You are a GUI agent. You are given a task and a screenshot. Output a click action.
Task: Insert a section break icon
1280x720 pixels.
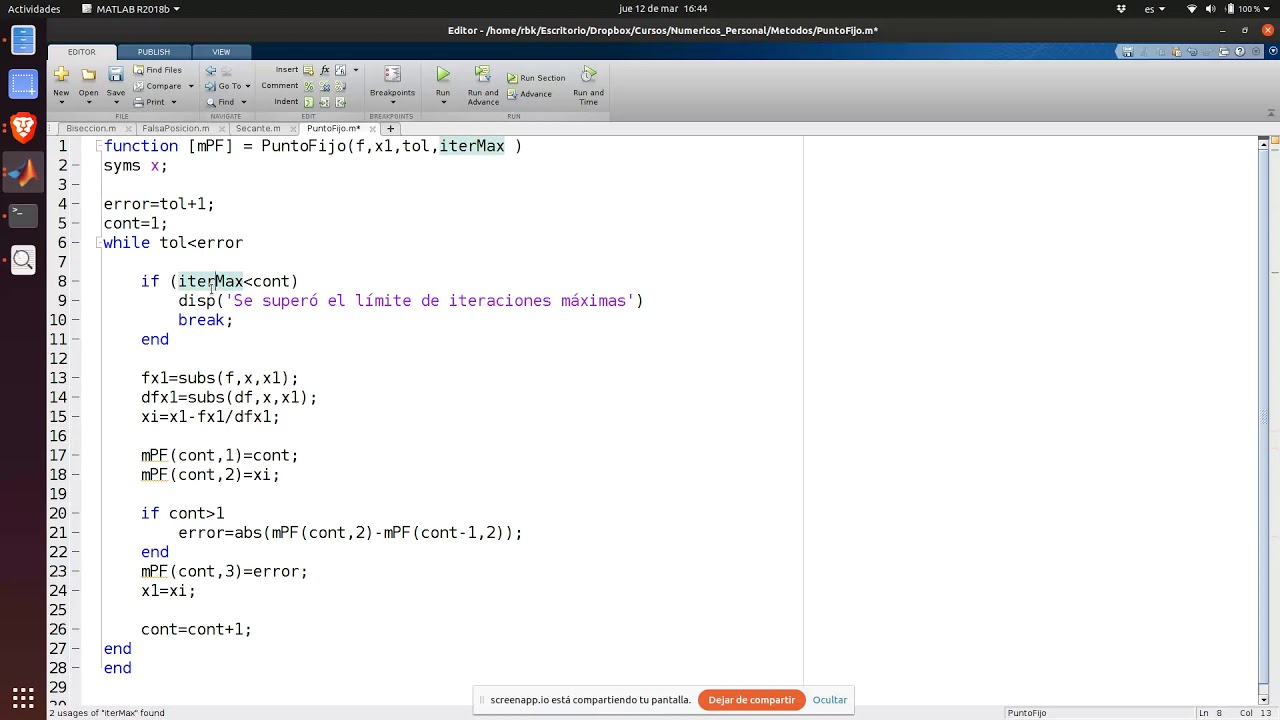[308, 70]
